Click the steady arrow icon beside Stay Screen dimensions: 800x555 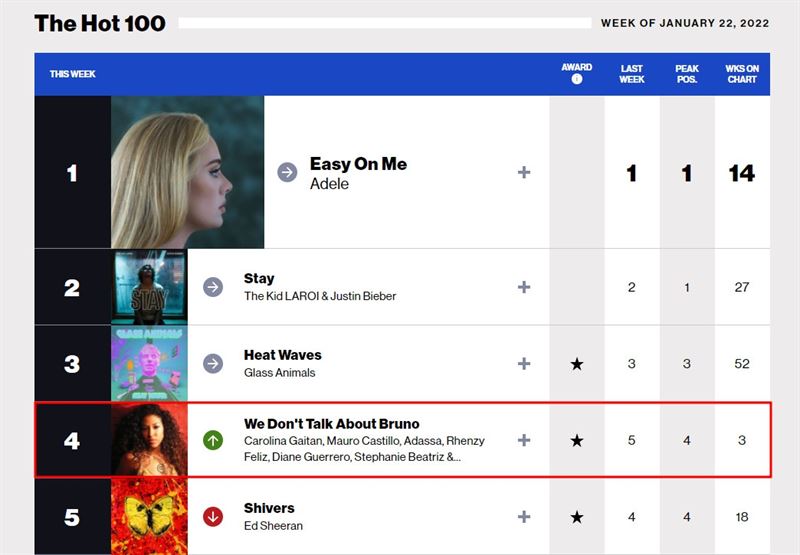(213, 287)
